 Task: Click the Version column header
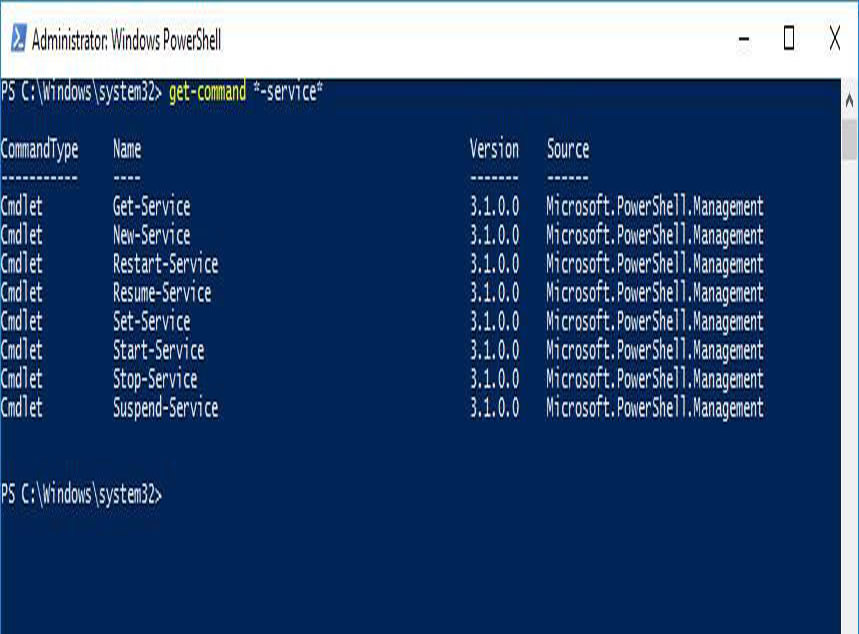494,148
